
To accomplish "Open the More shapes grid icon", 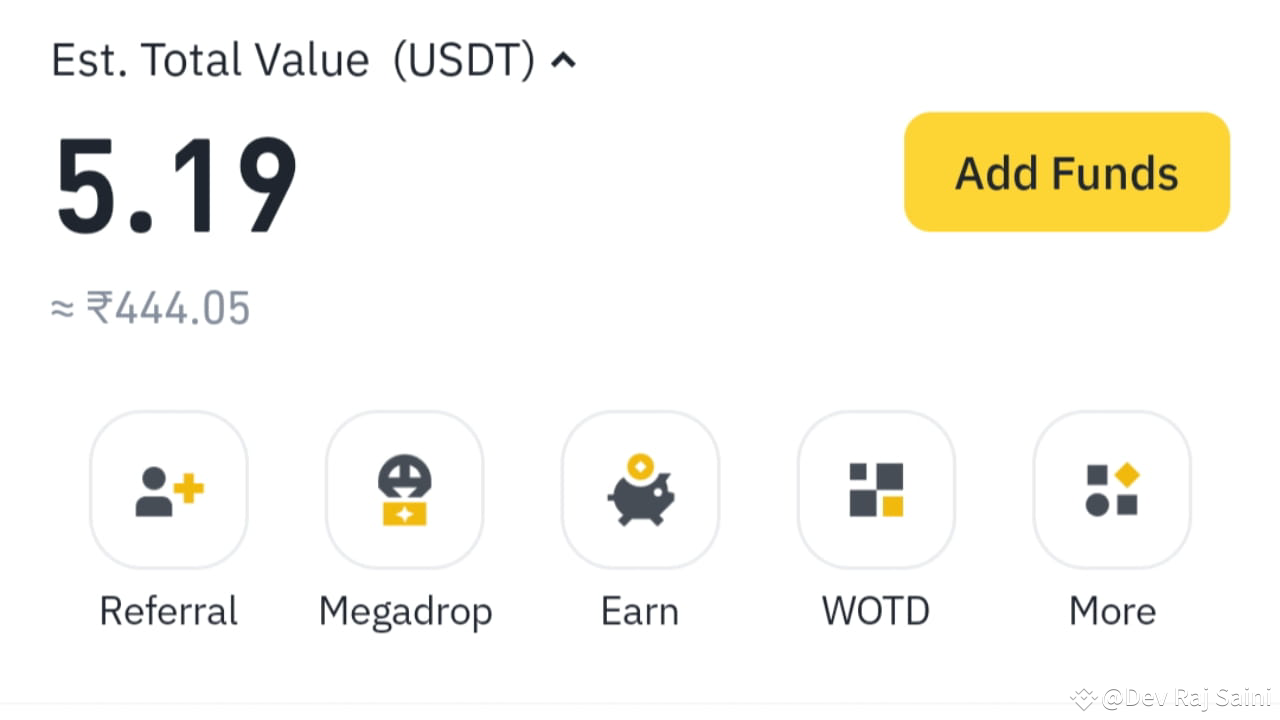I will point(1112,490).
